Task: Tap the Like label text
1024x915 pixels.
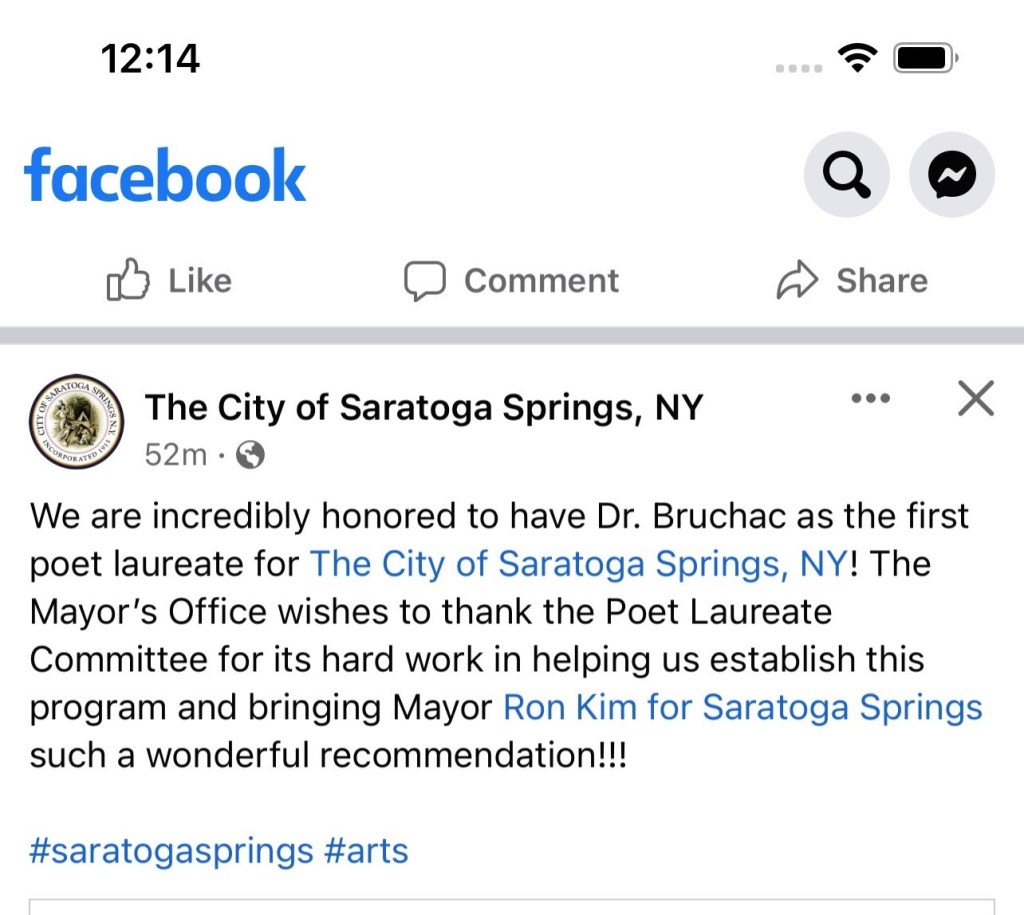Action: coord(200,281)
